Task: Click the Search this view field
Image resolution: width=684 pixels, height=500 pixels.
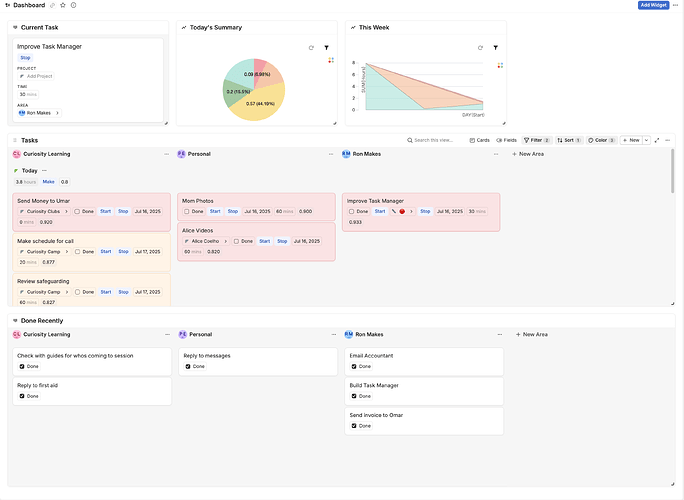Action: (434, 140)
